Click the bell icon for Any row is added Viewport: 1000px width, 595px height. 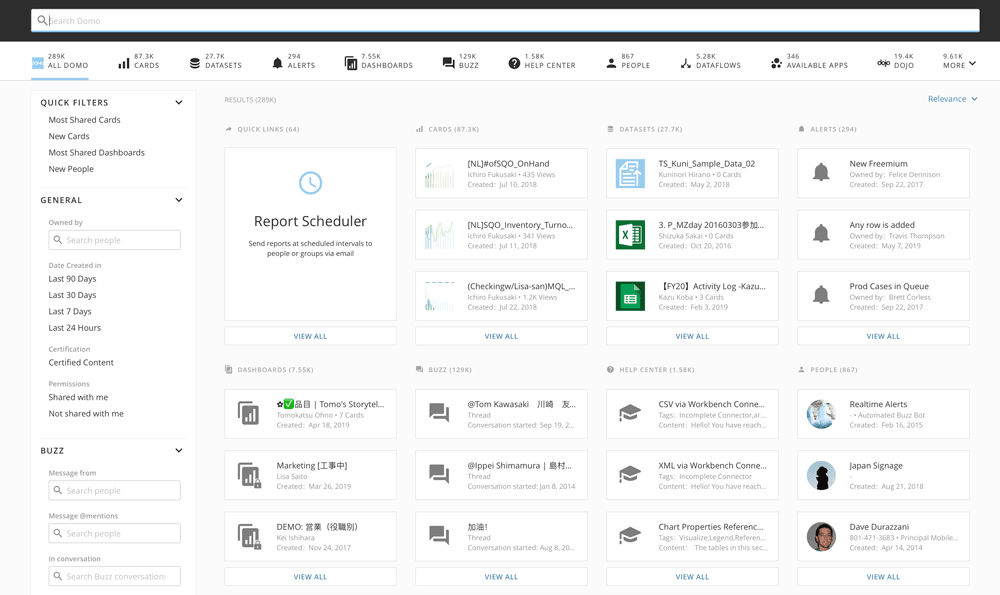click(x=821, y=233)
